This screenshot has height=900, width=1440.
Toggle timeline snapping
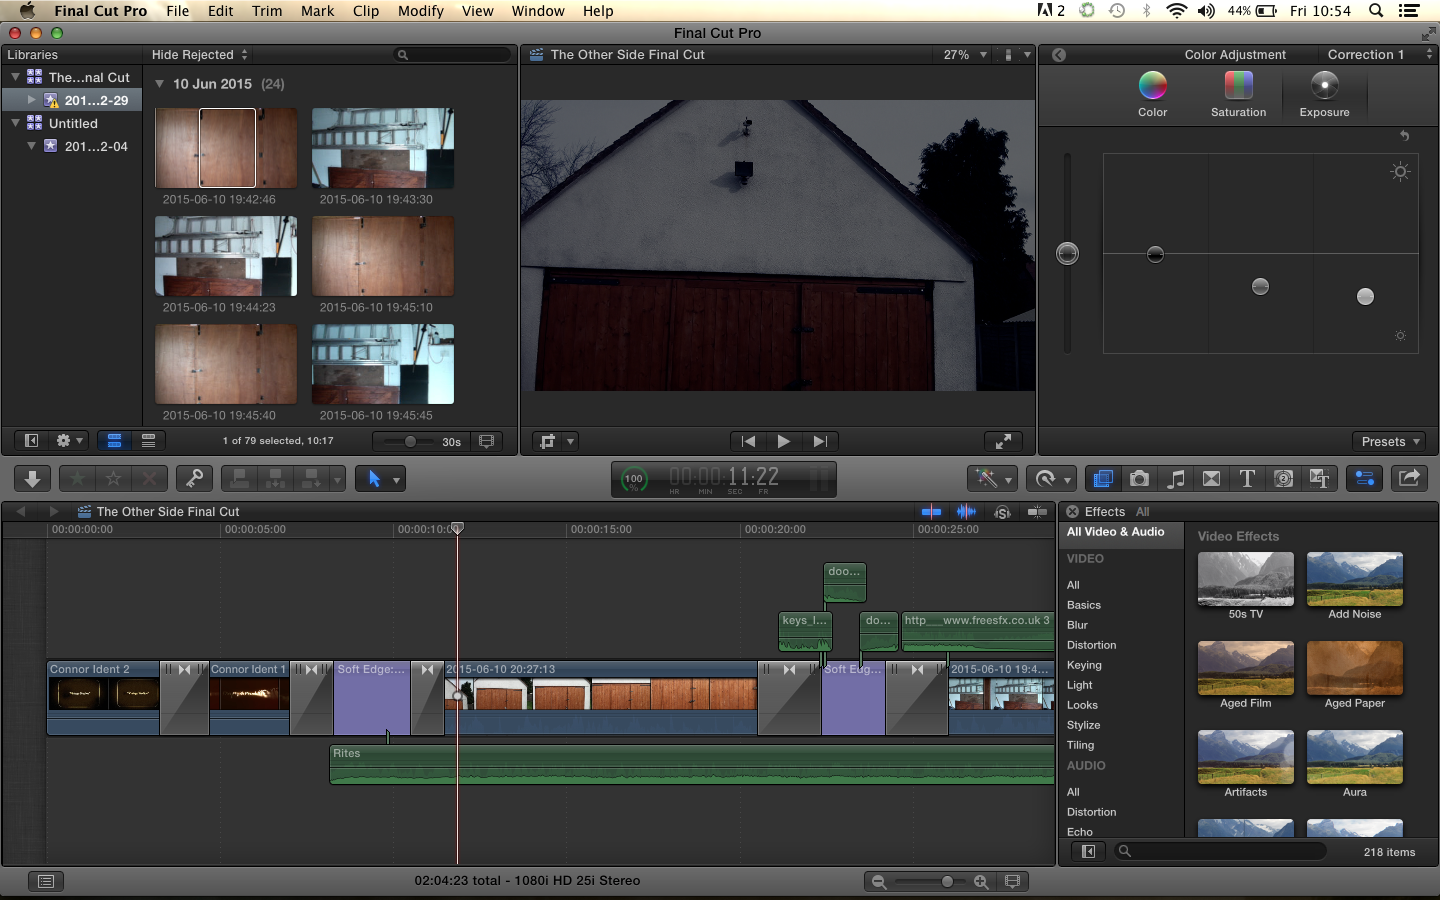pos(1037,511)
